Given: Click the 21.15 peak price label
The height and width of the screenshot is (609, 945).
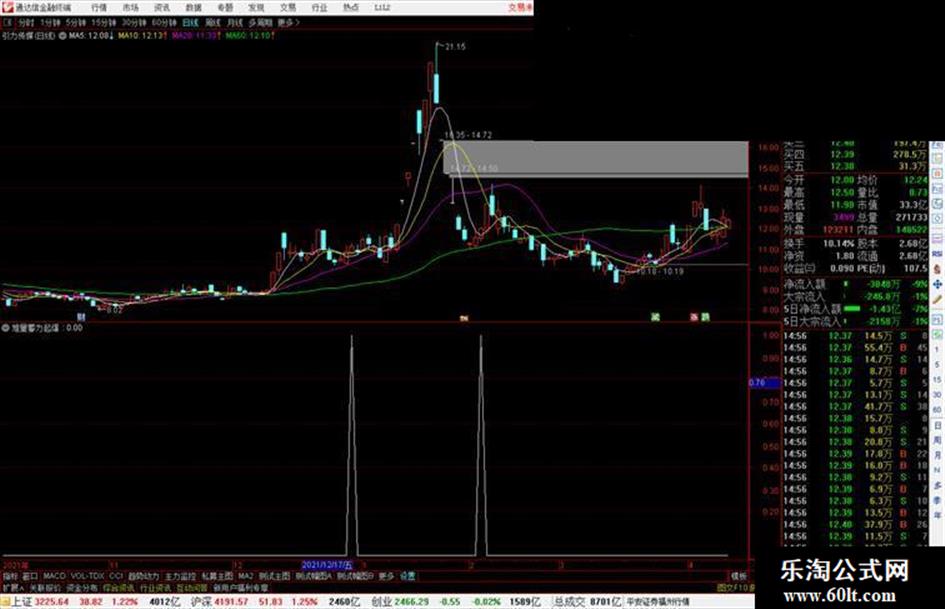Looking at the screenshot, I should 455,46.
